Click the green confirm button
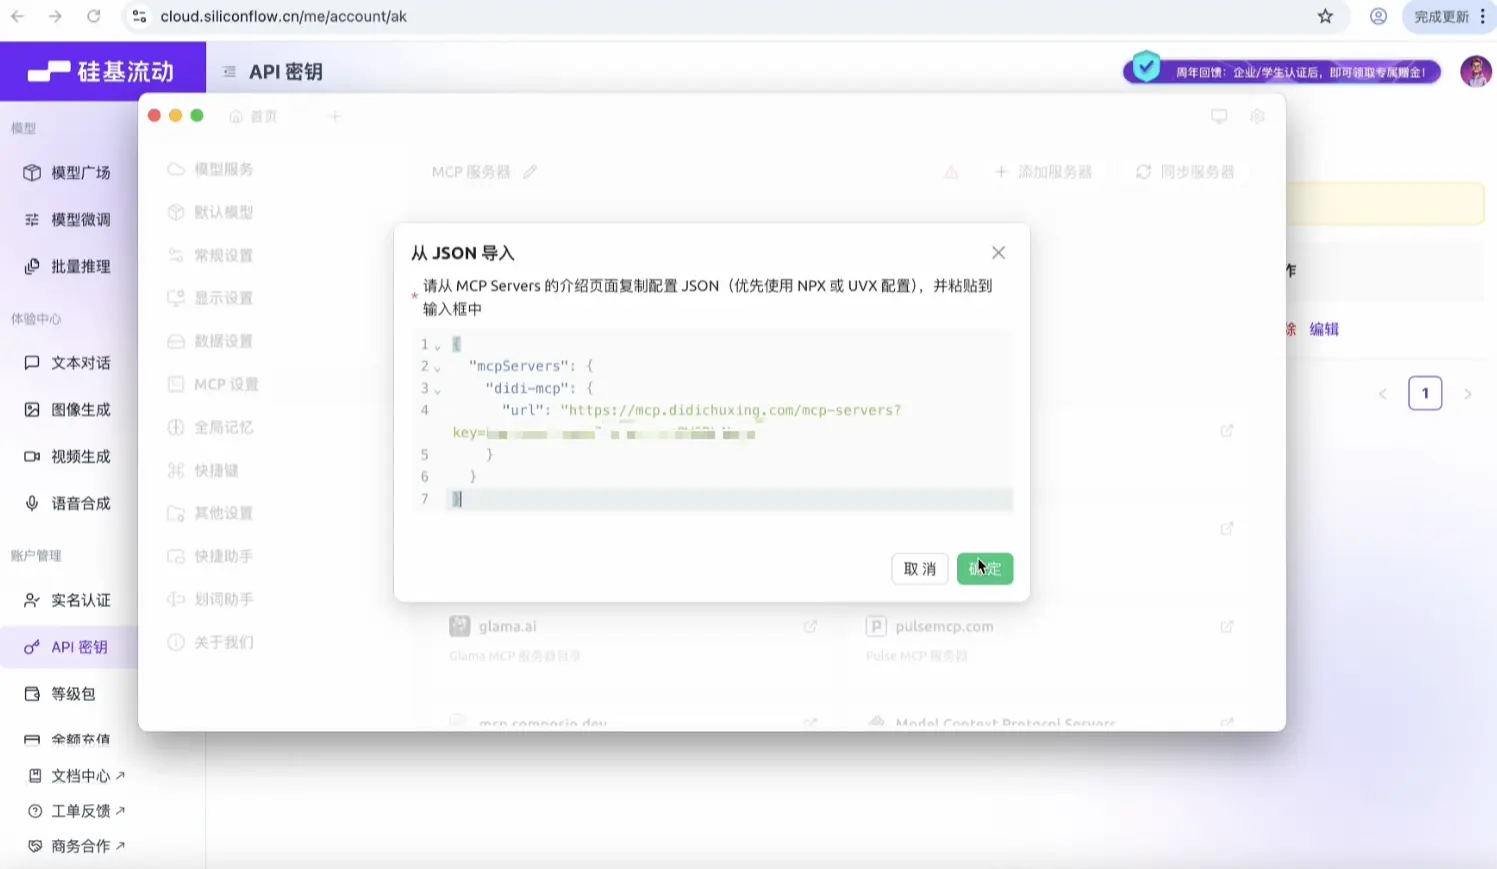The width and height of the screenshot is (1497, 869). (x=984, y=569)
